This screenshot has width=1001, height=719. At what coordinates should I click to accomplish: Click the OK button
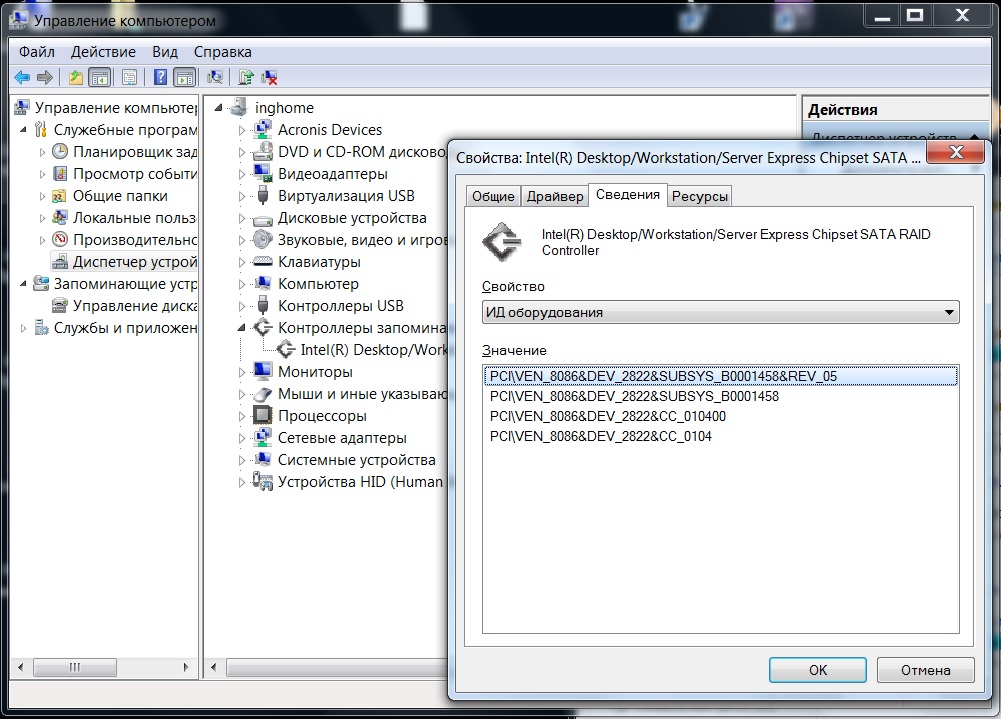(817, 670)
